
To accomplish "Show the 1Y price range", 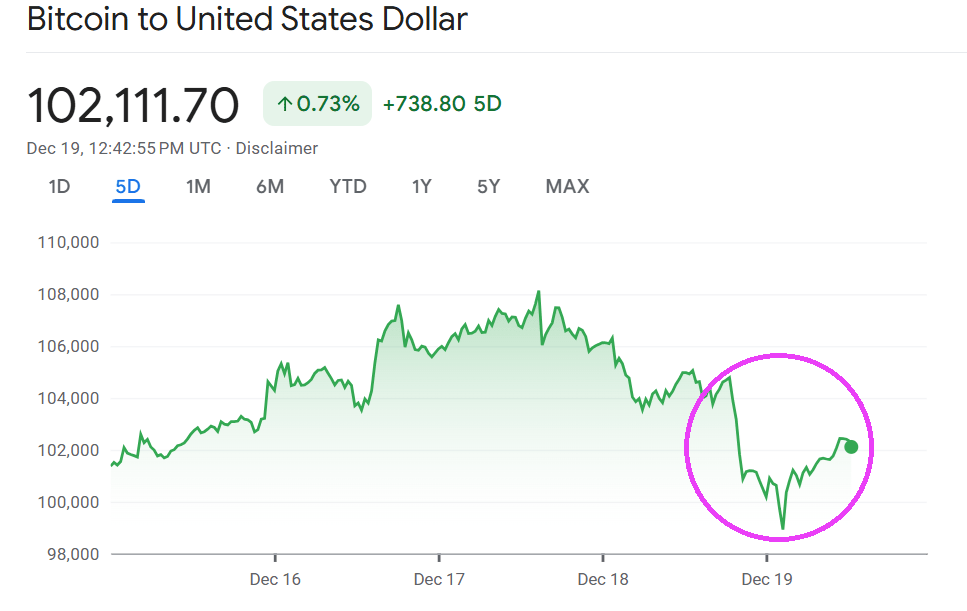I will 421,186.
